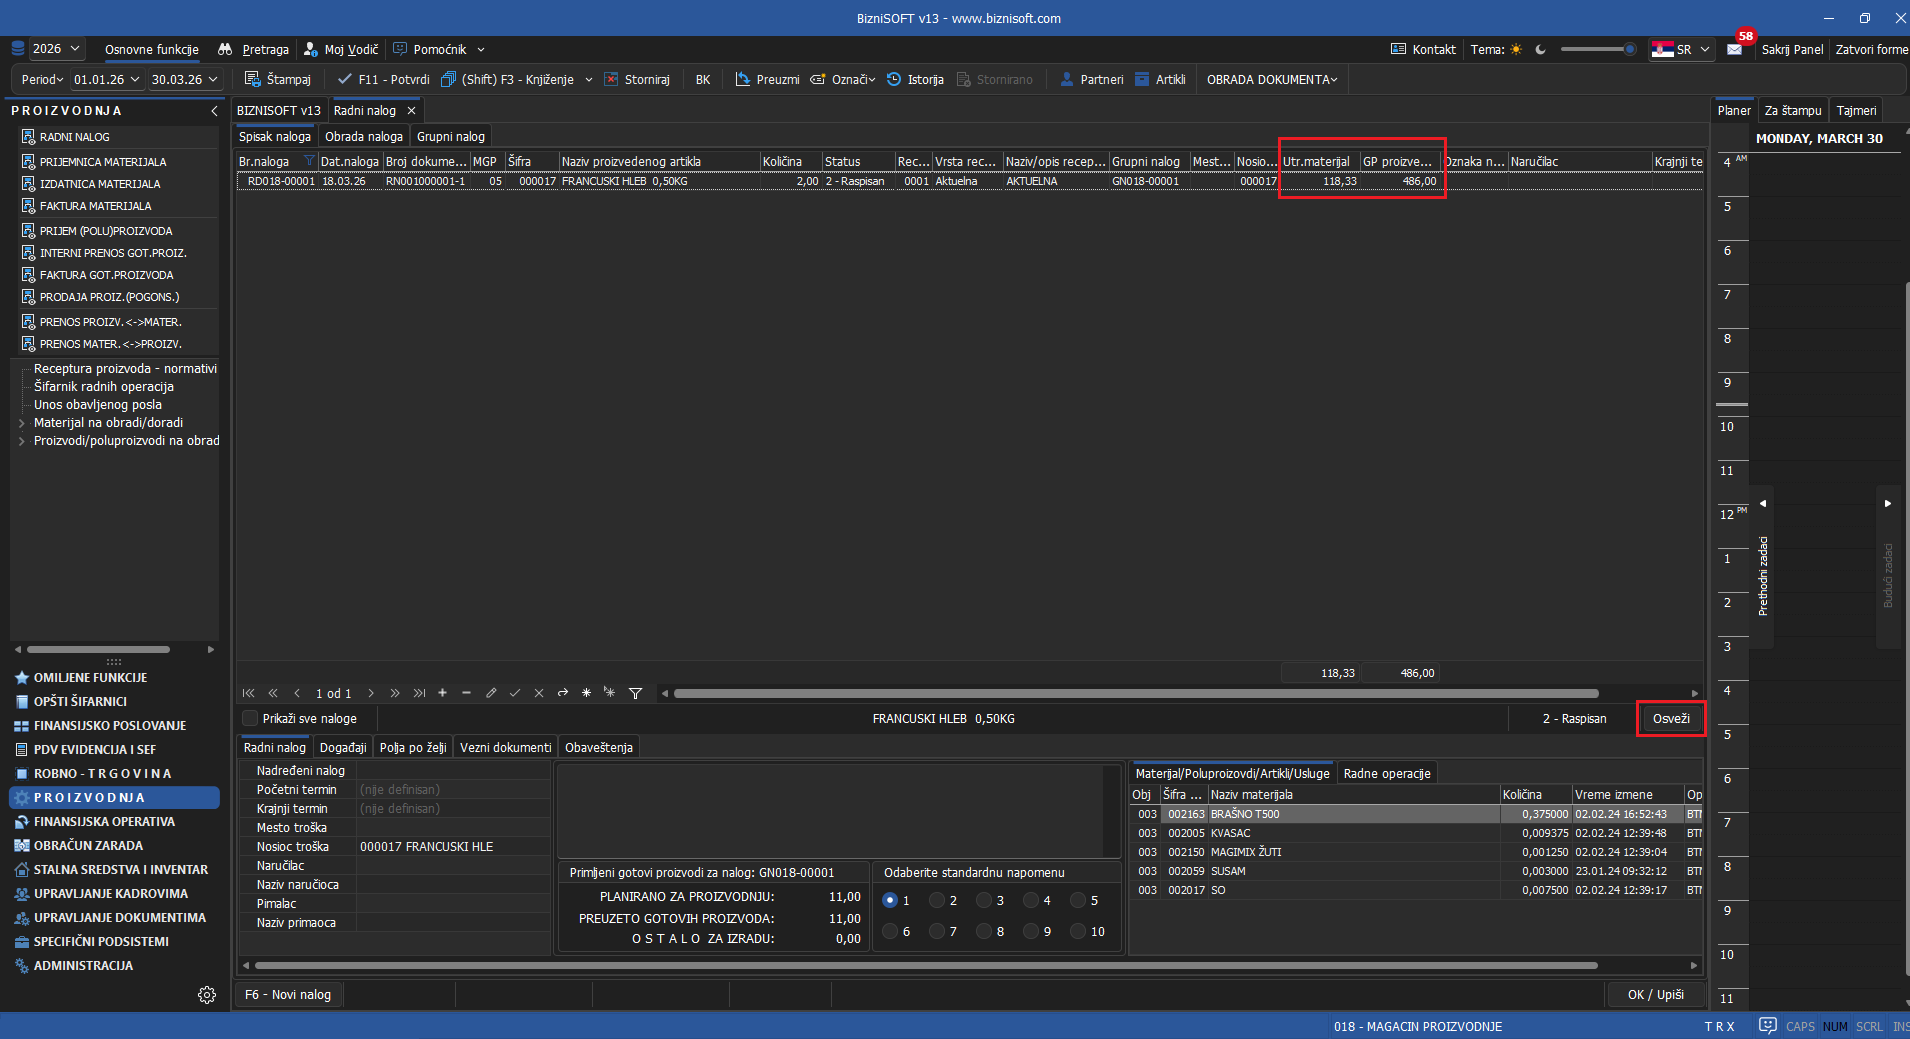Select standard note radio button 10
1910x1039 pixels.
[1078, 931]
